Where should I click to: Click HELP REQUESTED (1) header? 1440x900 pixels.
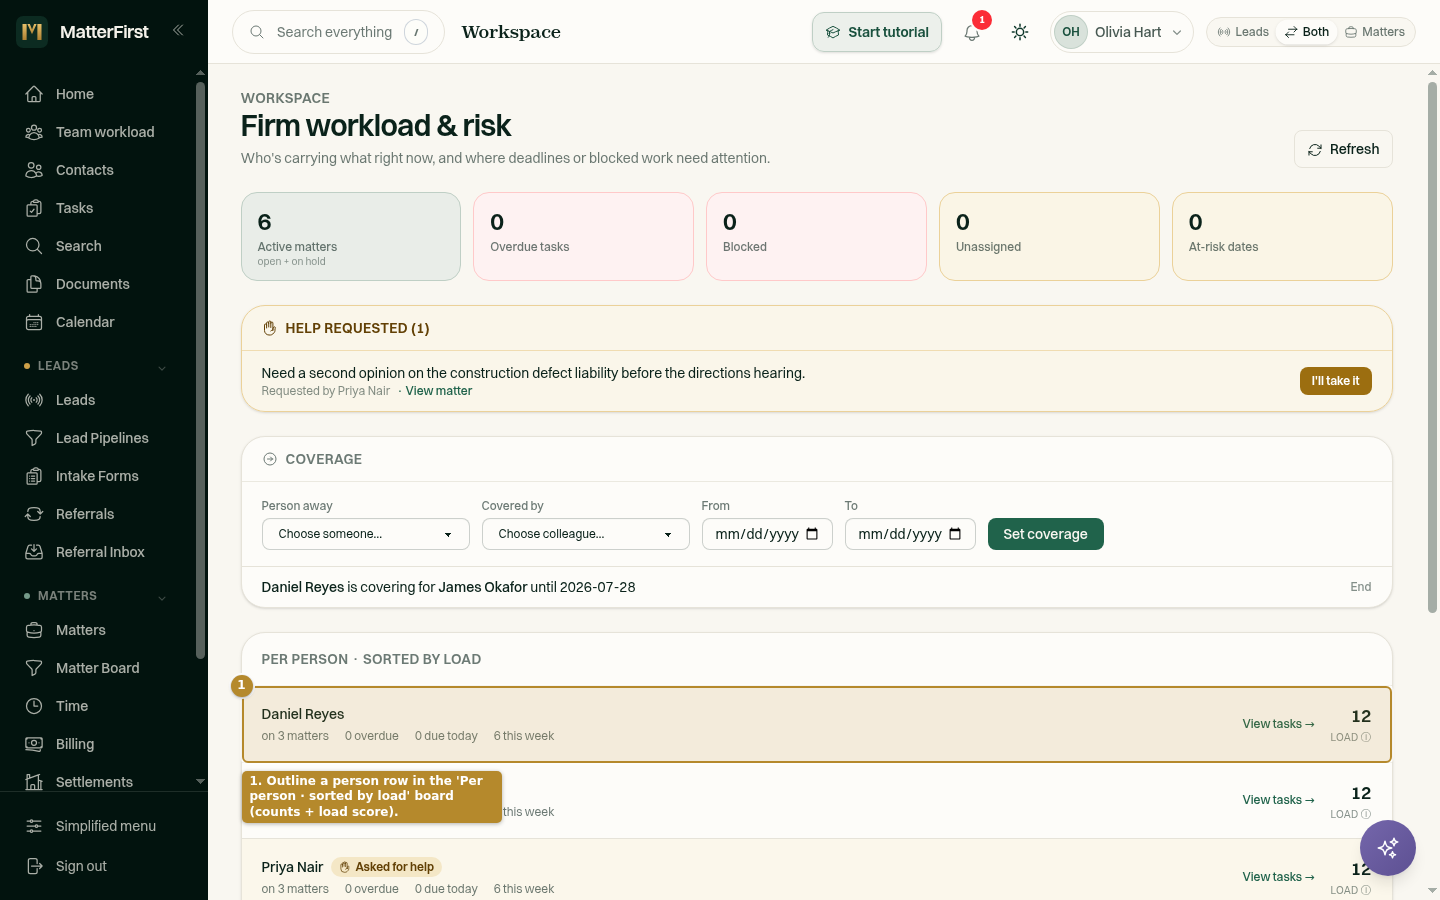[357, 328]
